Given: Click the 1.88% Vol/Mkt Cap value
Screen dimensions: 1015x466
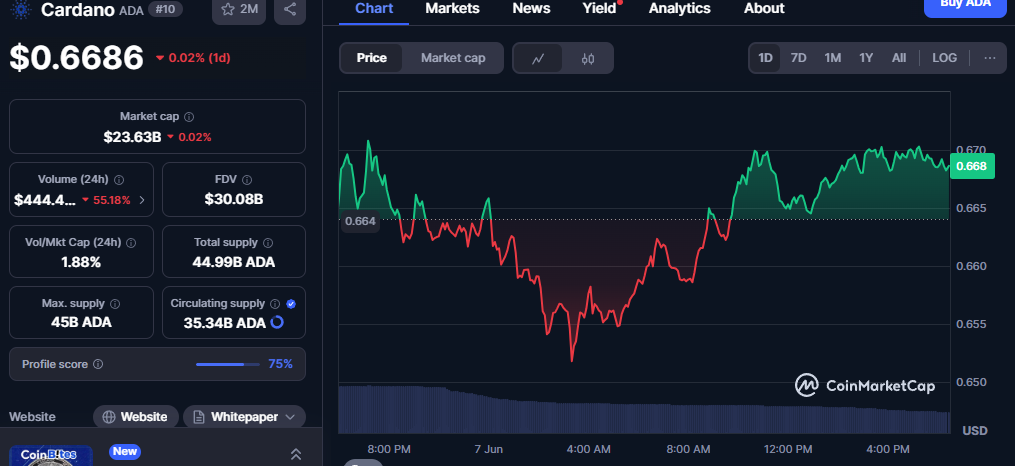Looking at the screenshot, I should [x=81, y=262].
